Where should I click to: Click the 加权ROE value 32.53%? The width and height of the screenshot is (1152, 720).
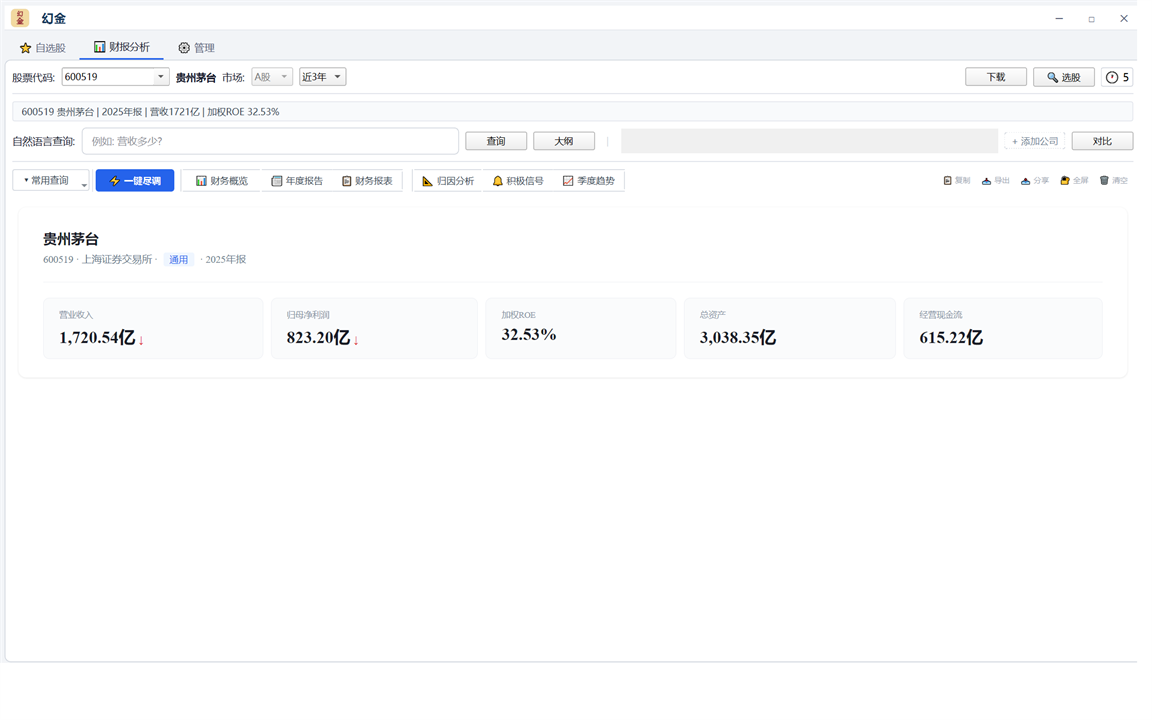click(529, 335)
